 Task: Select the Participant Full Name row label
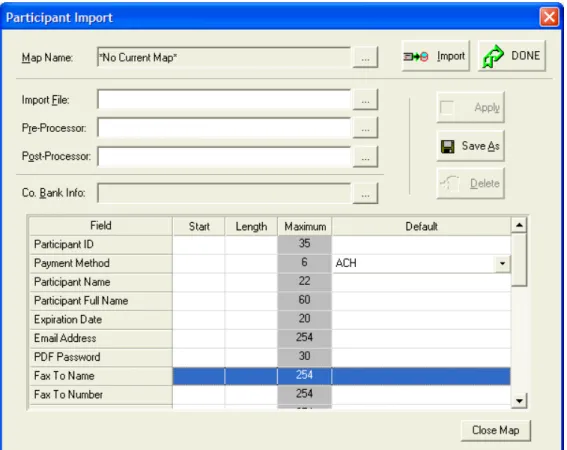pos(101,301)
